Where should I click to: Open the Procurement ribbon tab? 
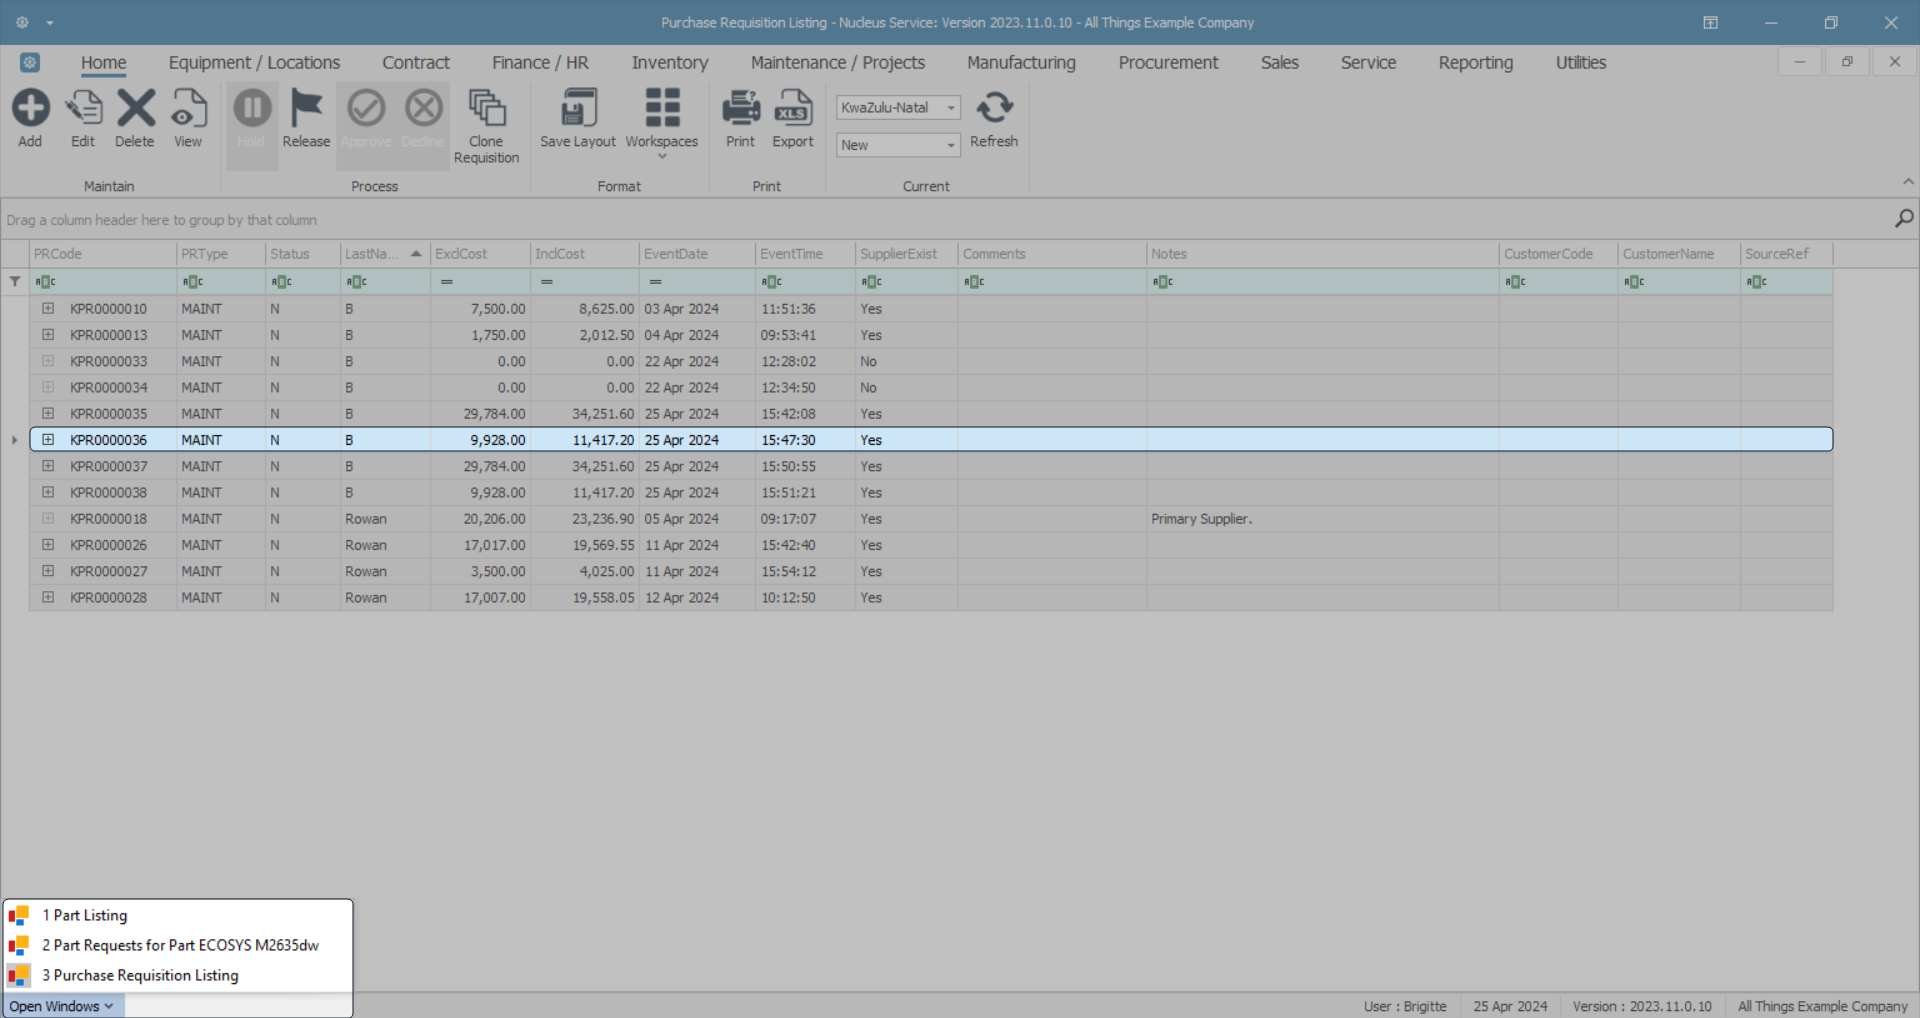tap(1168, 63)
